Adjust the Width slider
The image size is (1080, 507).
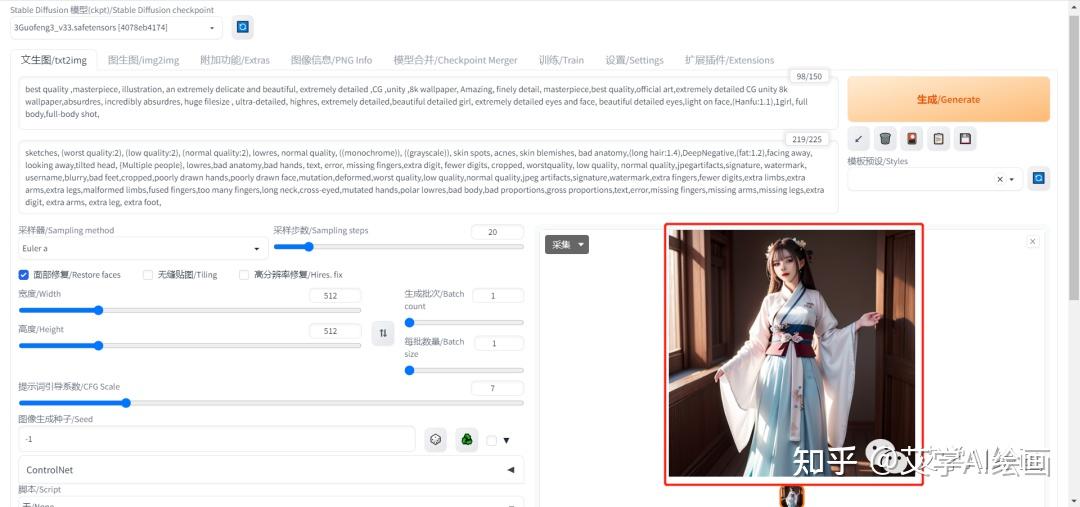point(189,310)
